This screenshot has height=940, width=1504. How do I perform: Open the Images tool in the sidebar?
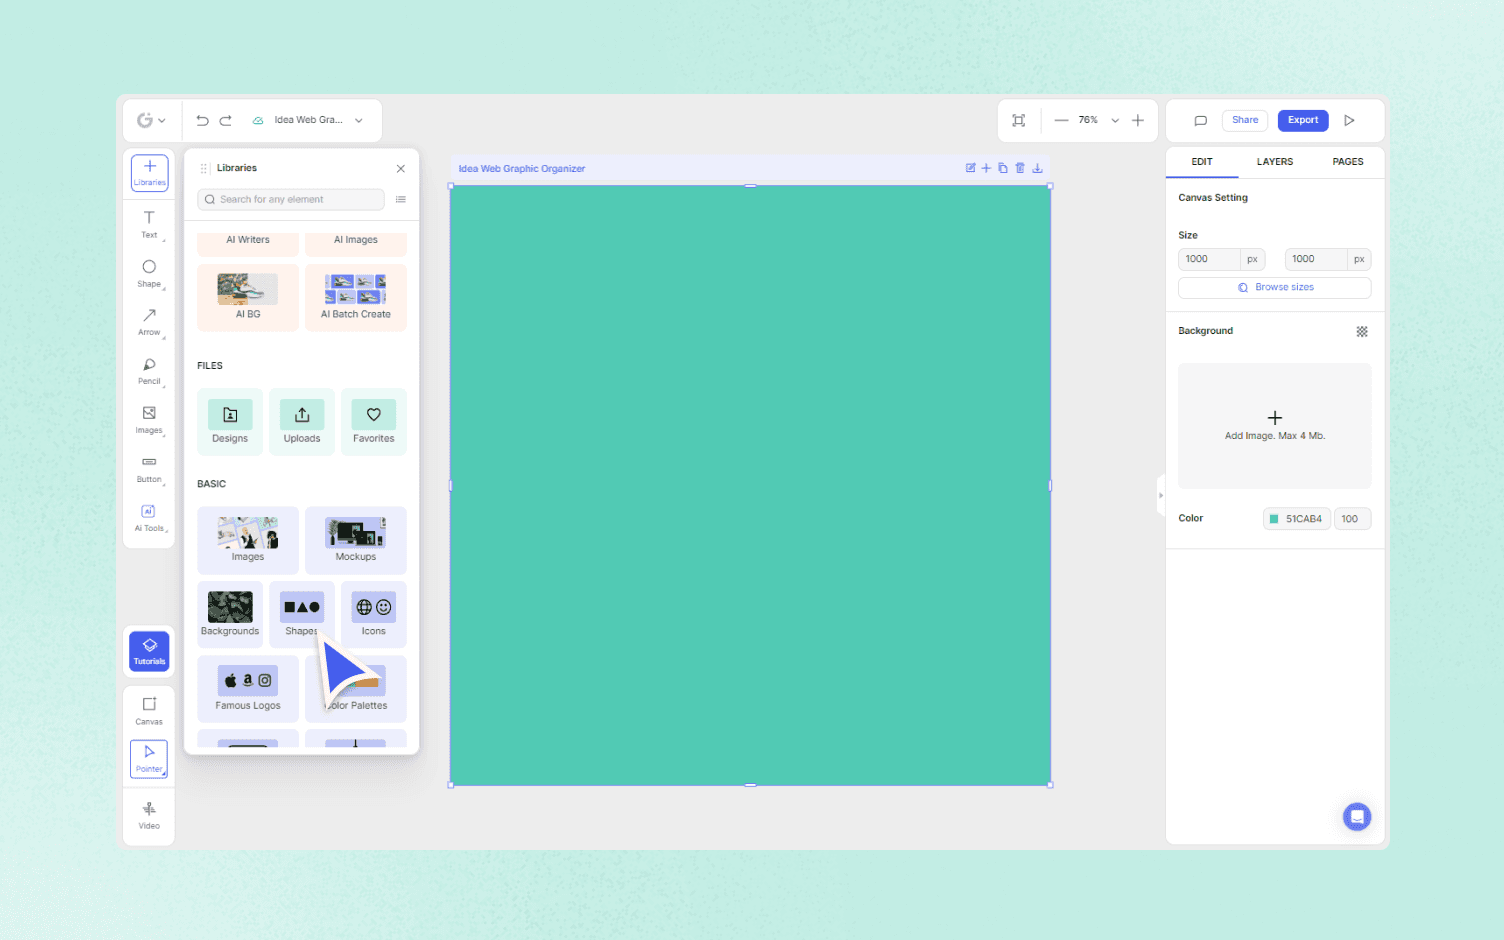pyautogui.click(x=149, y=420)
